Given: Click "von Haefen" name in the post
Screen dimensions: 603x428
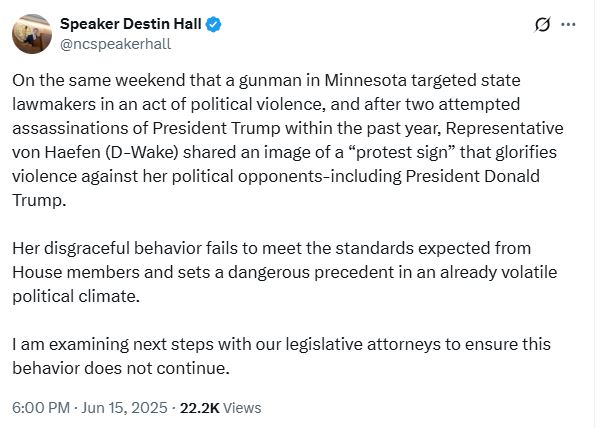Looking at the screenshot, I should 56,152.
